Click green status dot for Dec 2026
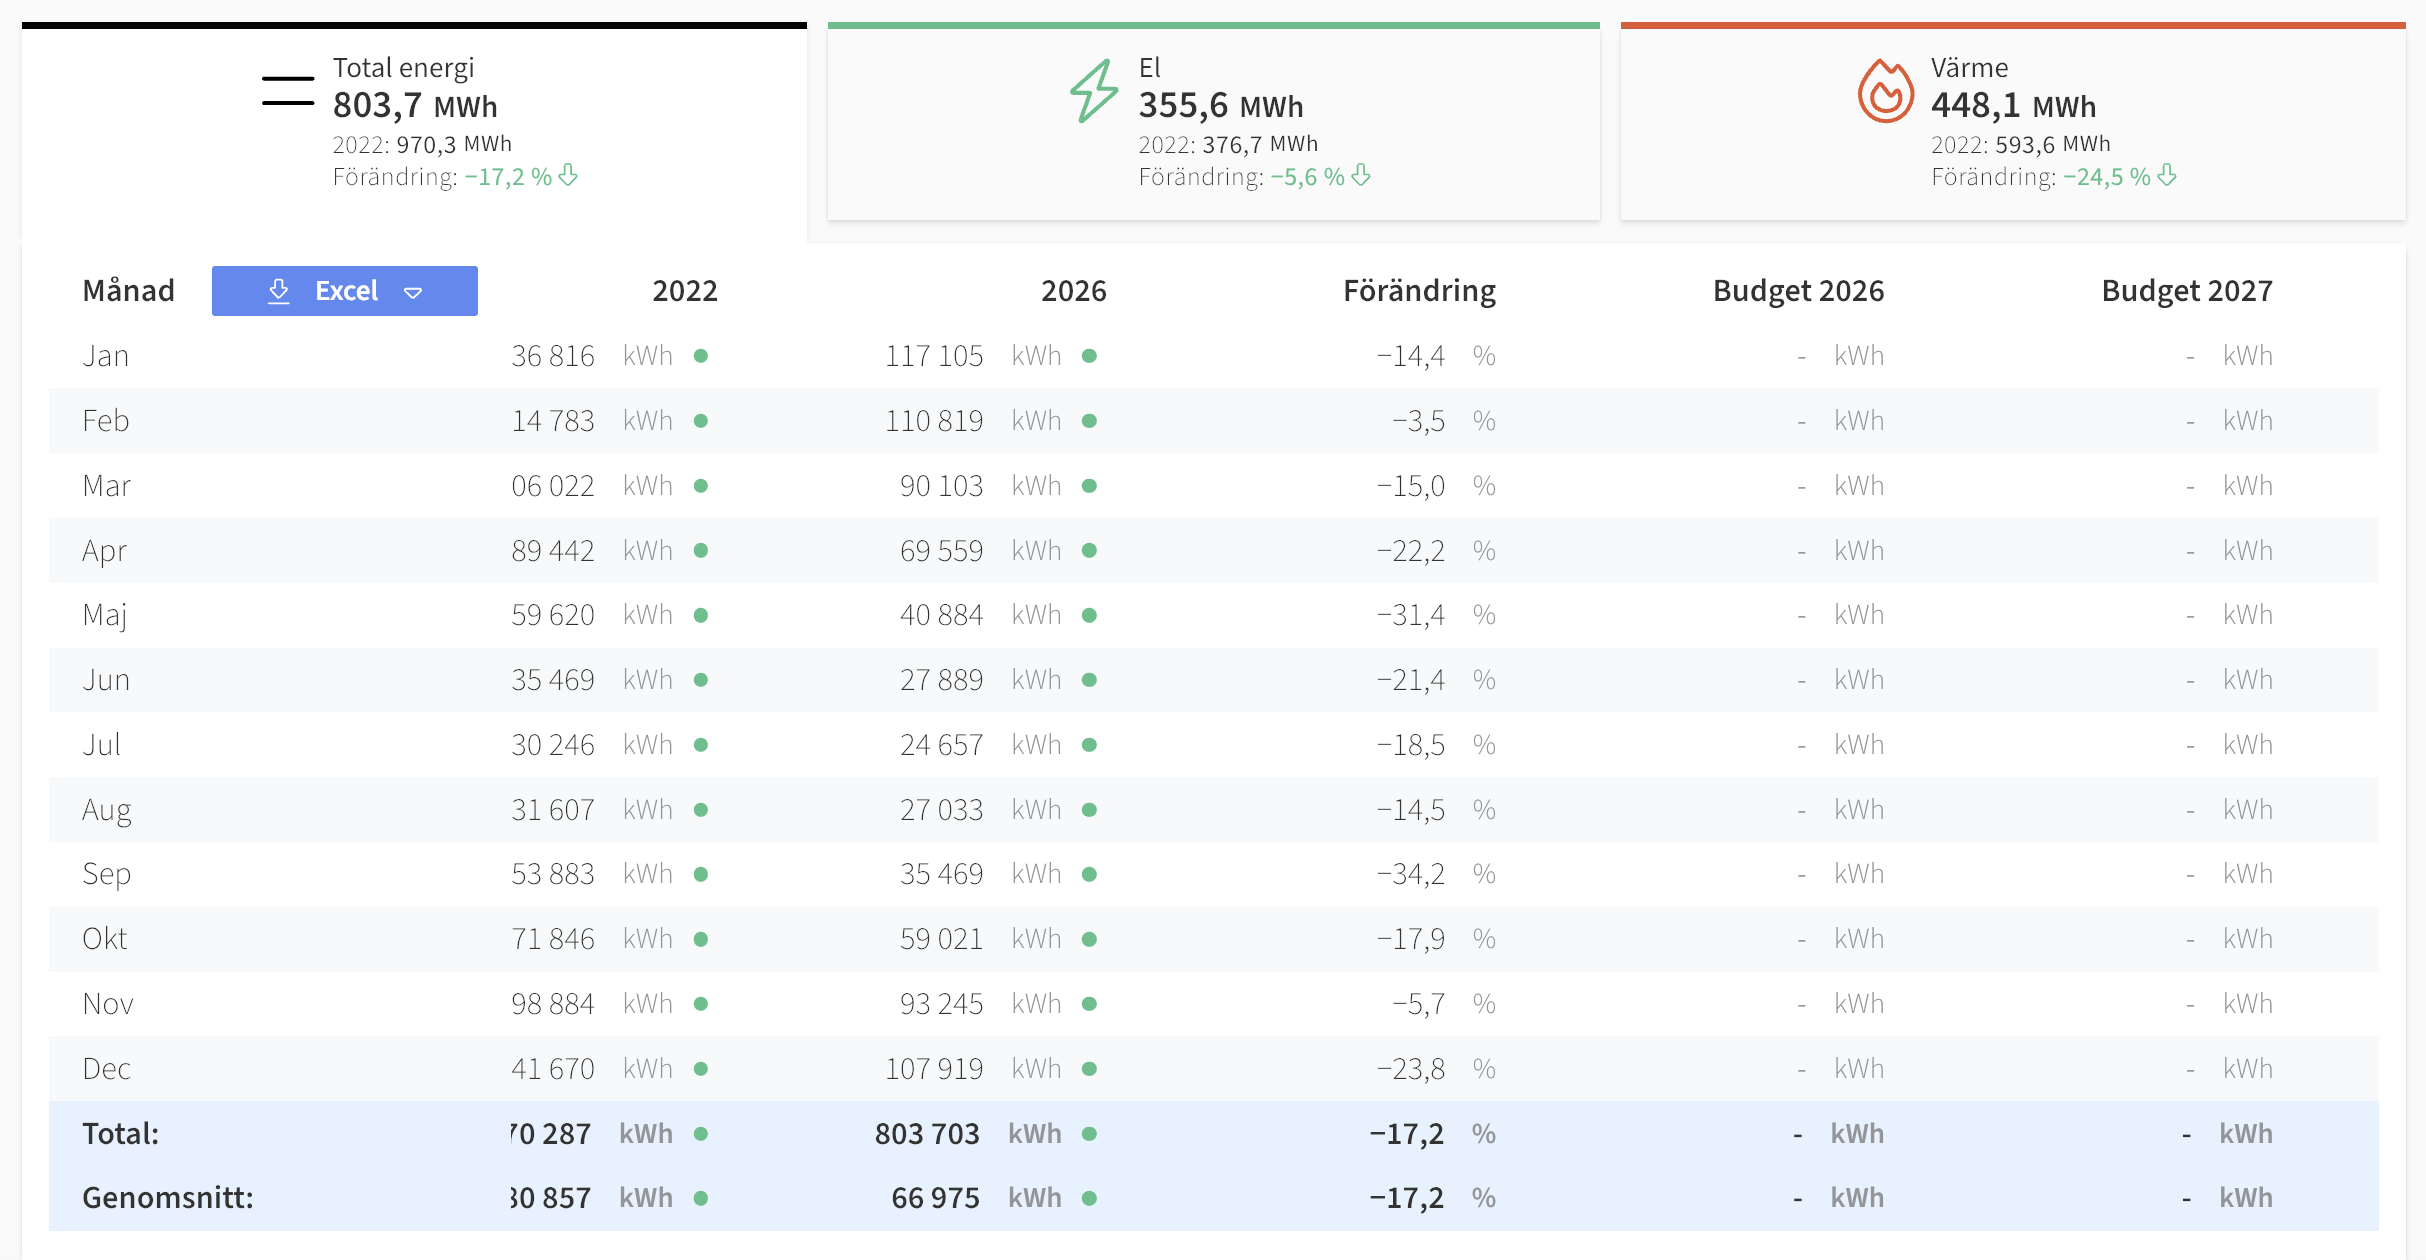 tap(1090, 1069)
